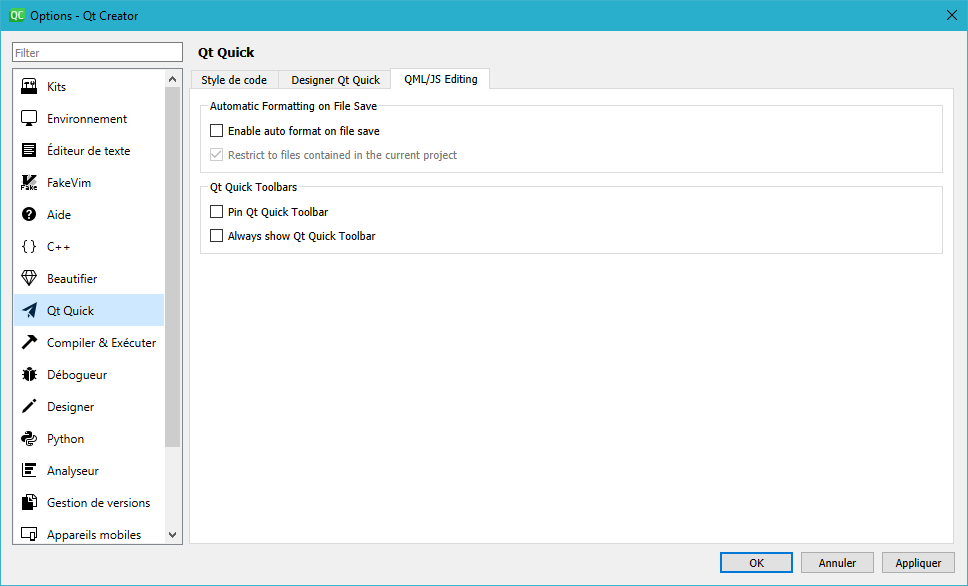Select the Appareils mobiles label
Image resolution: width=968 pixels, height=586 pixels.
[94, 535]
